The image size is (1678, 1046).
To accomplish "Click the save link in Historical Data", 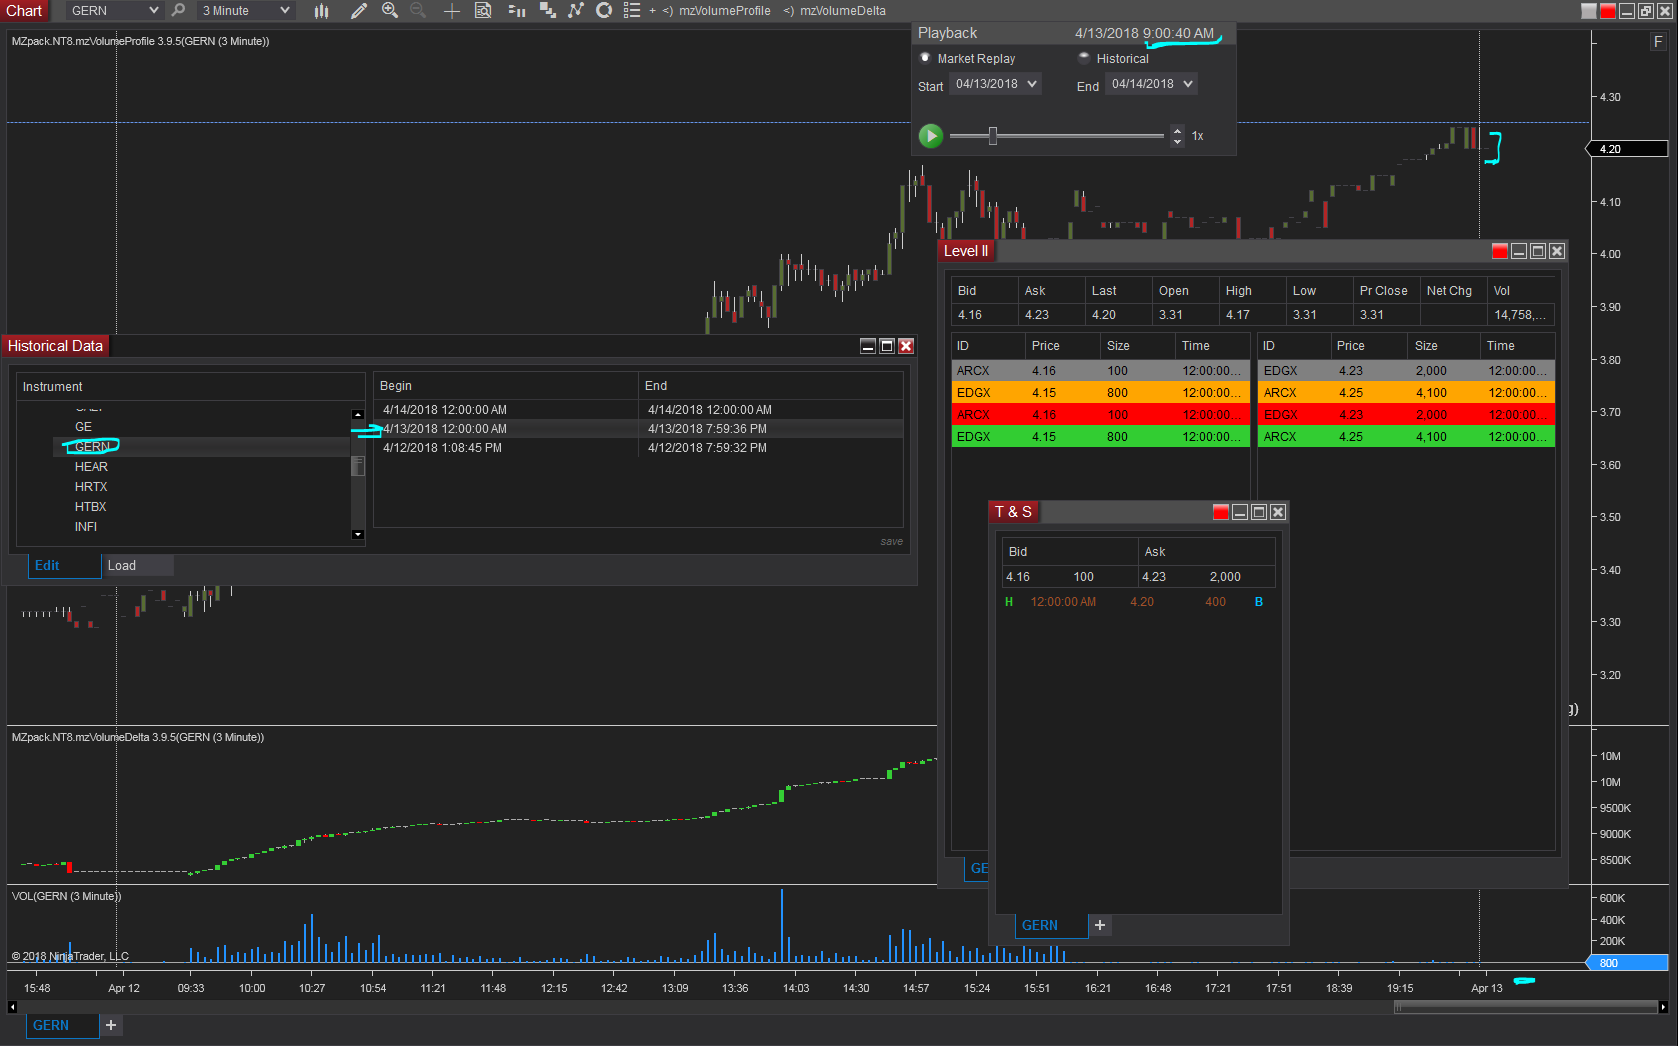I will [x=891, y=542].
